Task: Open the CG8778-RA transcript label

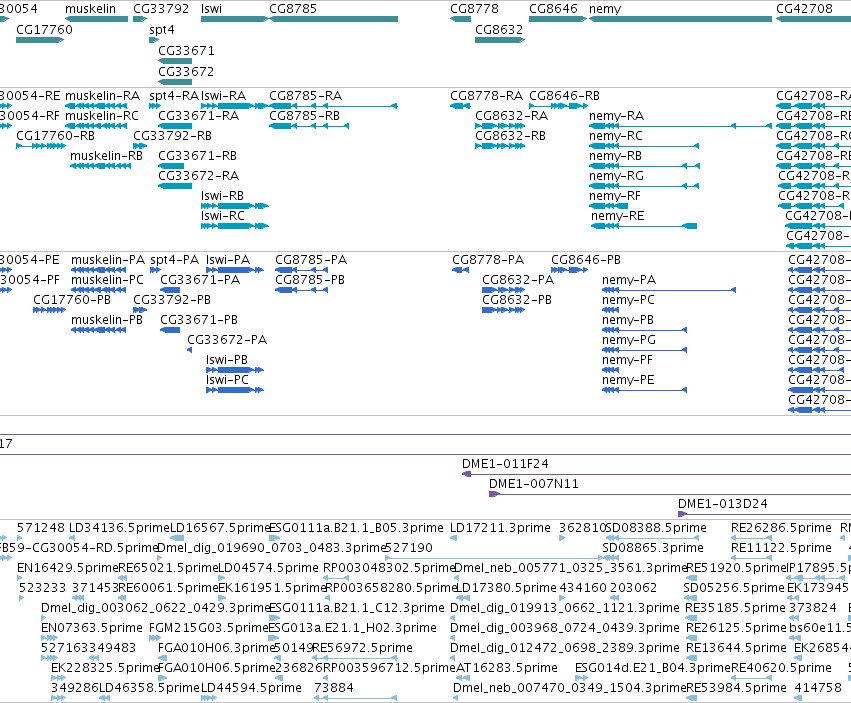Action: pyautogui.click(x=486, y=96)
